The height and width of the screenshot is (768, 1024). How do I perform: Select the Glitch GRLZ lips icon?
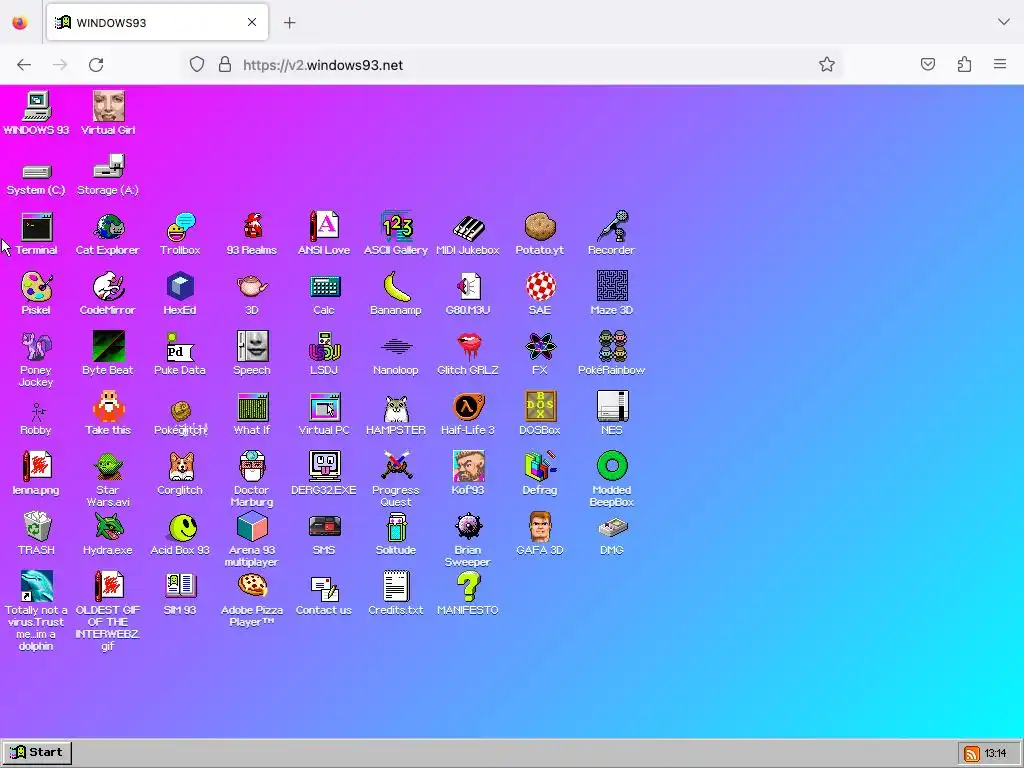469,347
